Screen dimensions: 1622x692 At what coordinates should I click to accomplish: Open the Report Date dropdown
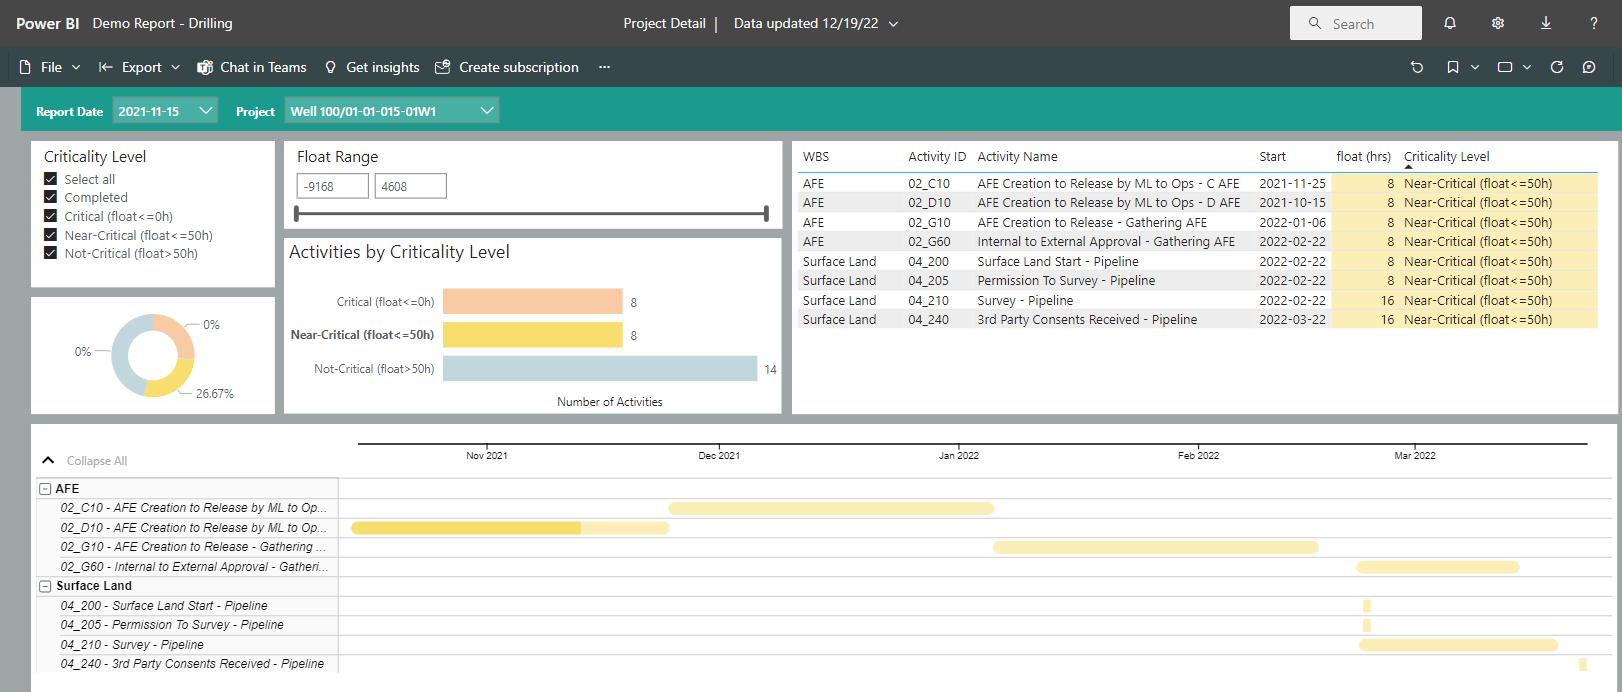coord(165,111)
